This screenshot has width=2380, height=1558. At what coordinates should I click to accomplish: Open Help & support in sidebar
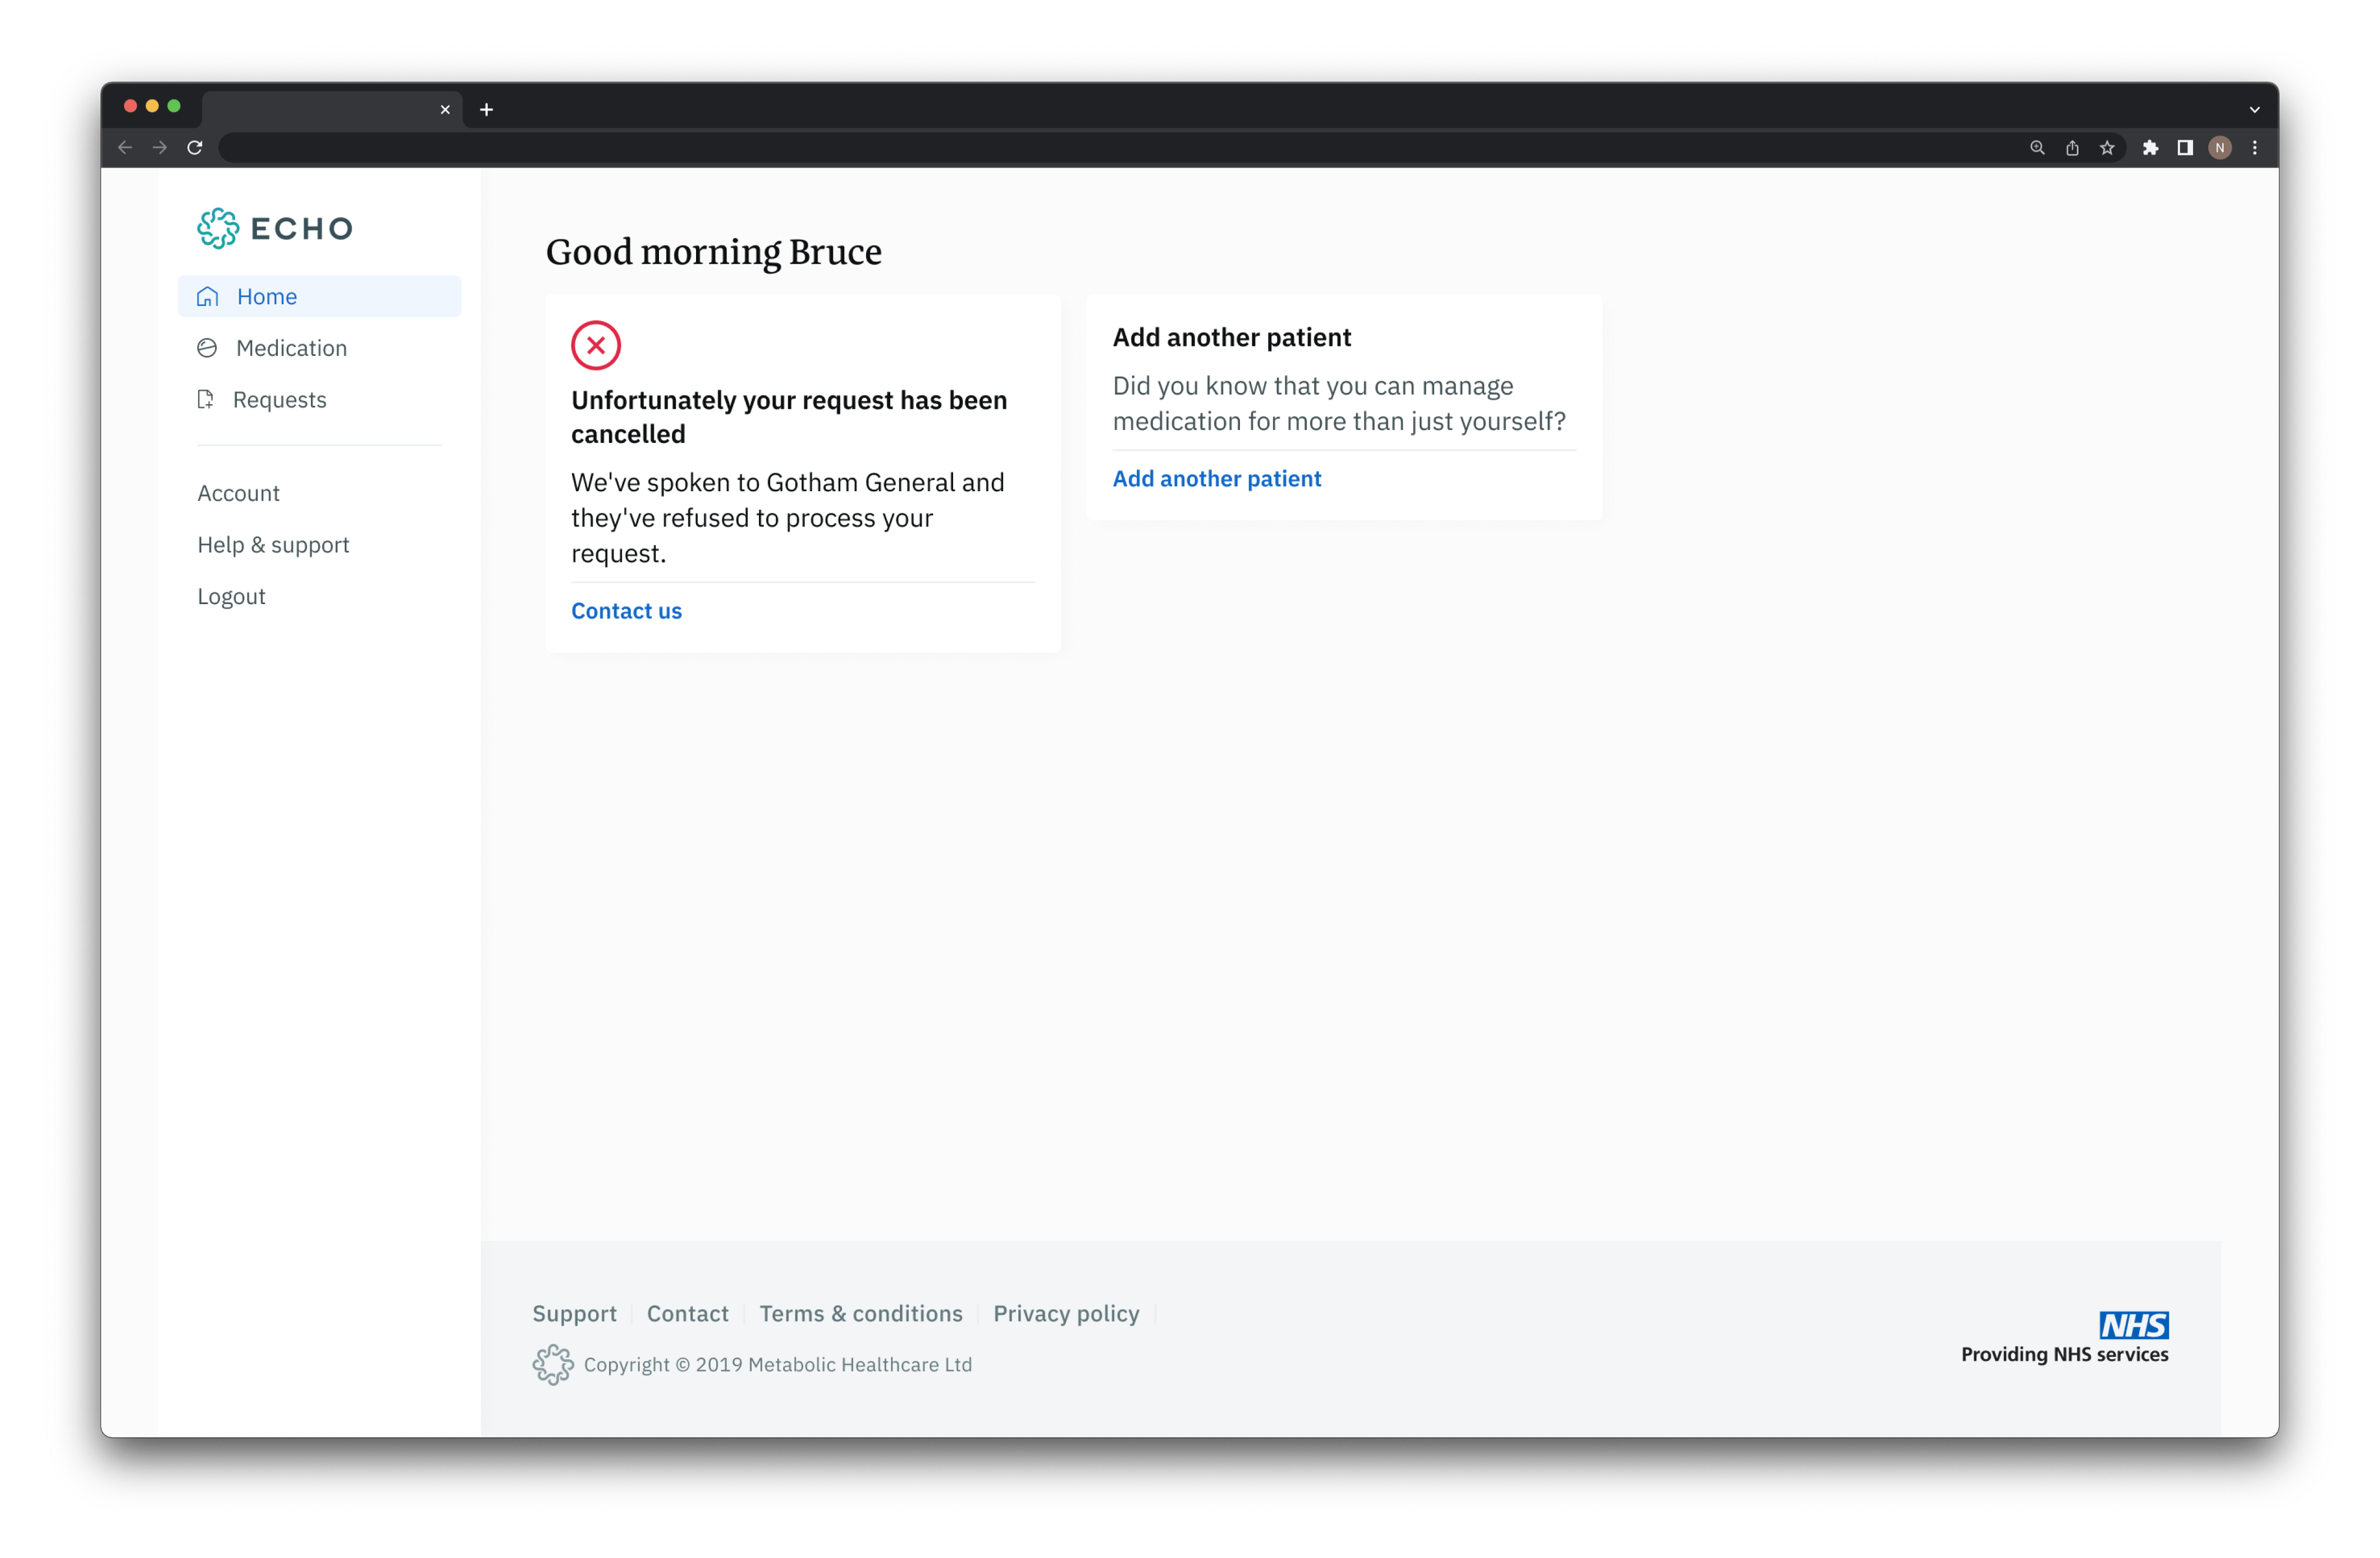[x=273, y=545]
